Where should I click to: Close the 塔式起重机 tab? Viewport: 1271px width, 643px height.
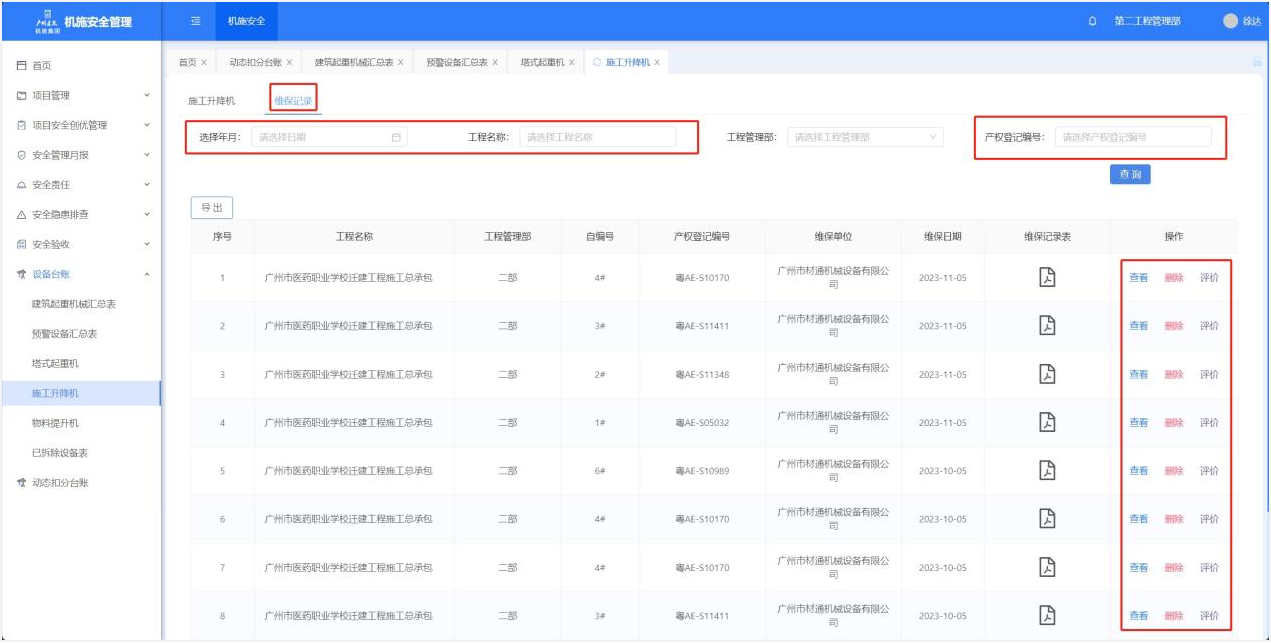coord(572,63)
